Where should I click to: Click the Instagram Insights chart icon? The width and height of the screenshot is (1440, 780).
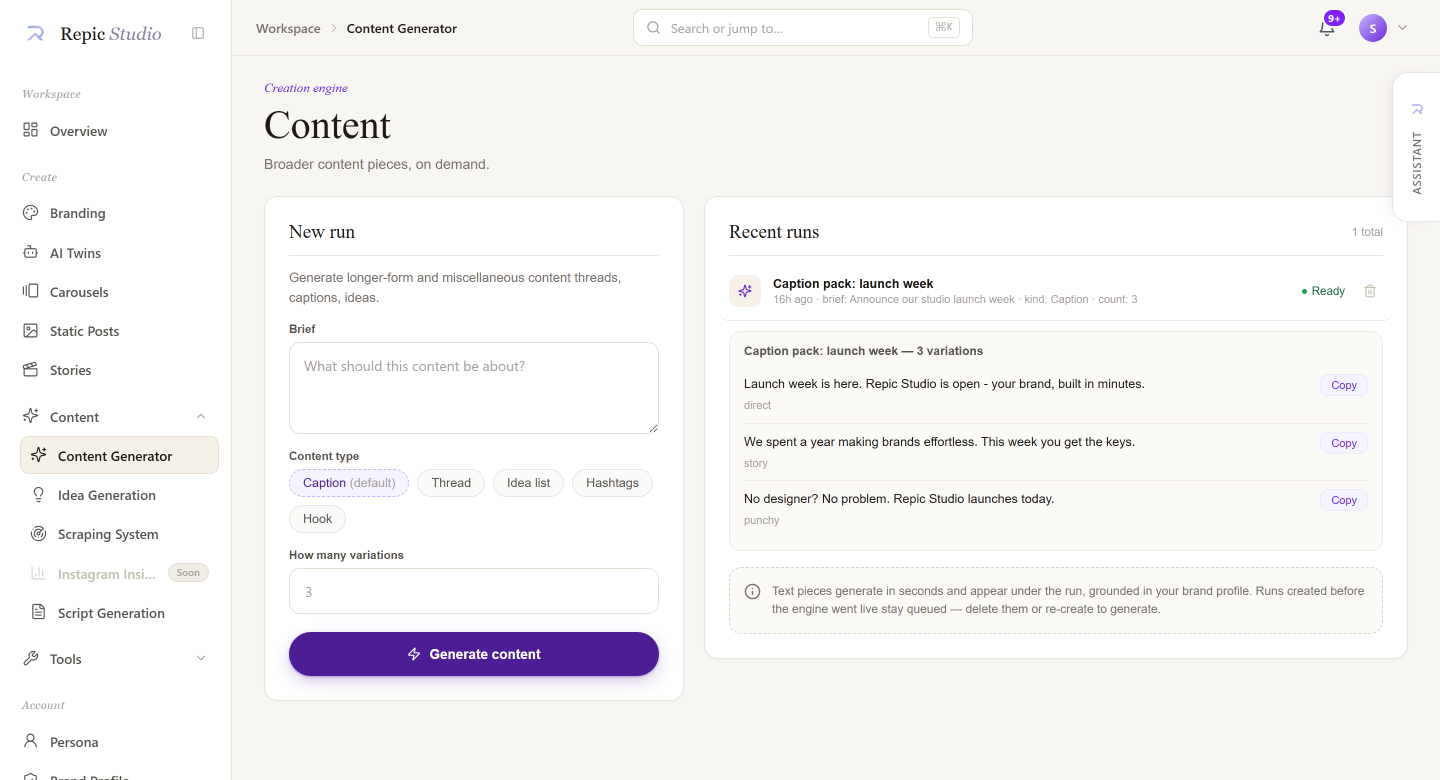39,573
